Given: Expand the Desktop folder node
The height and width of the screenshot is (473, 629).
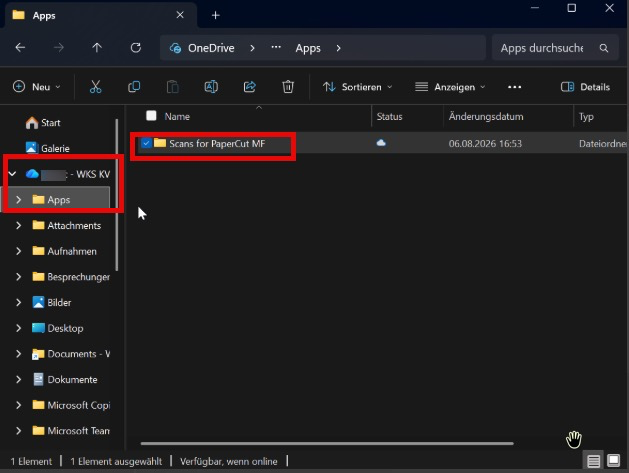Looking at the screenshot, I should [x=18, y=328].
